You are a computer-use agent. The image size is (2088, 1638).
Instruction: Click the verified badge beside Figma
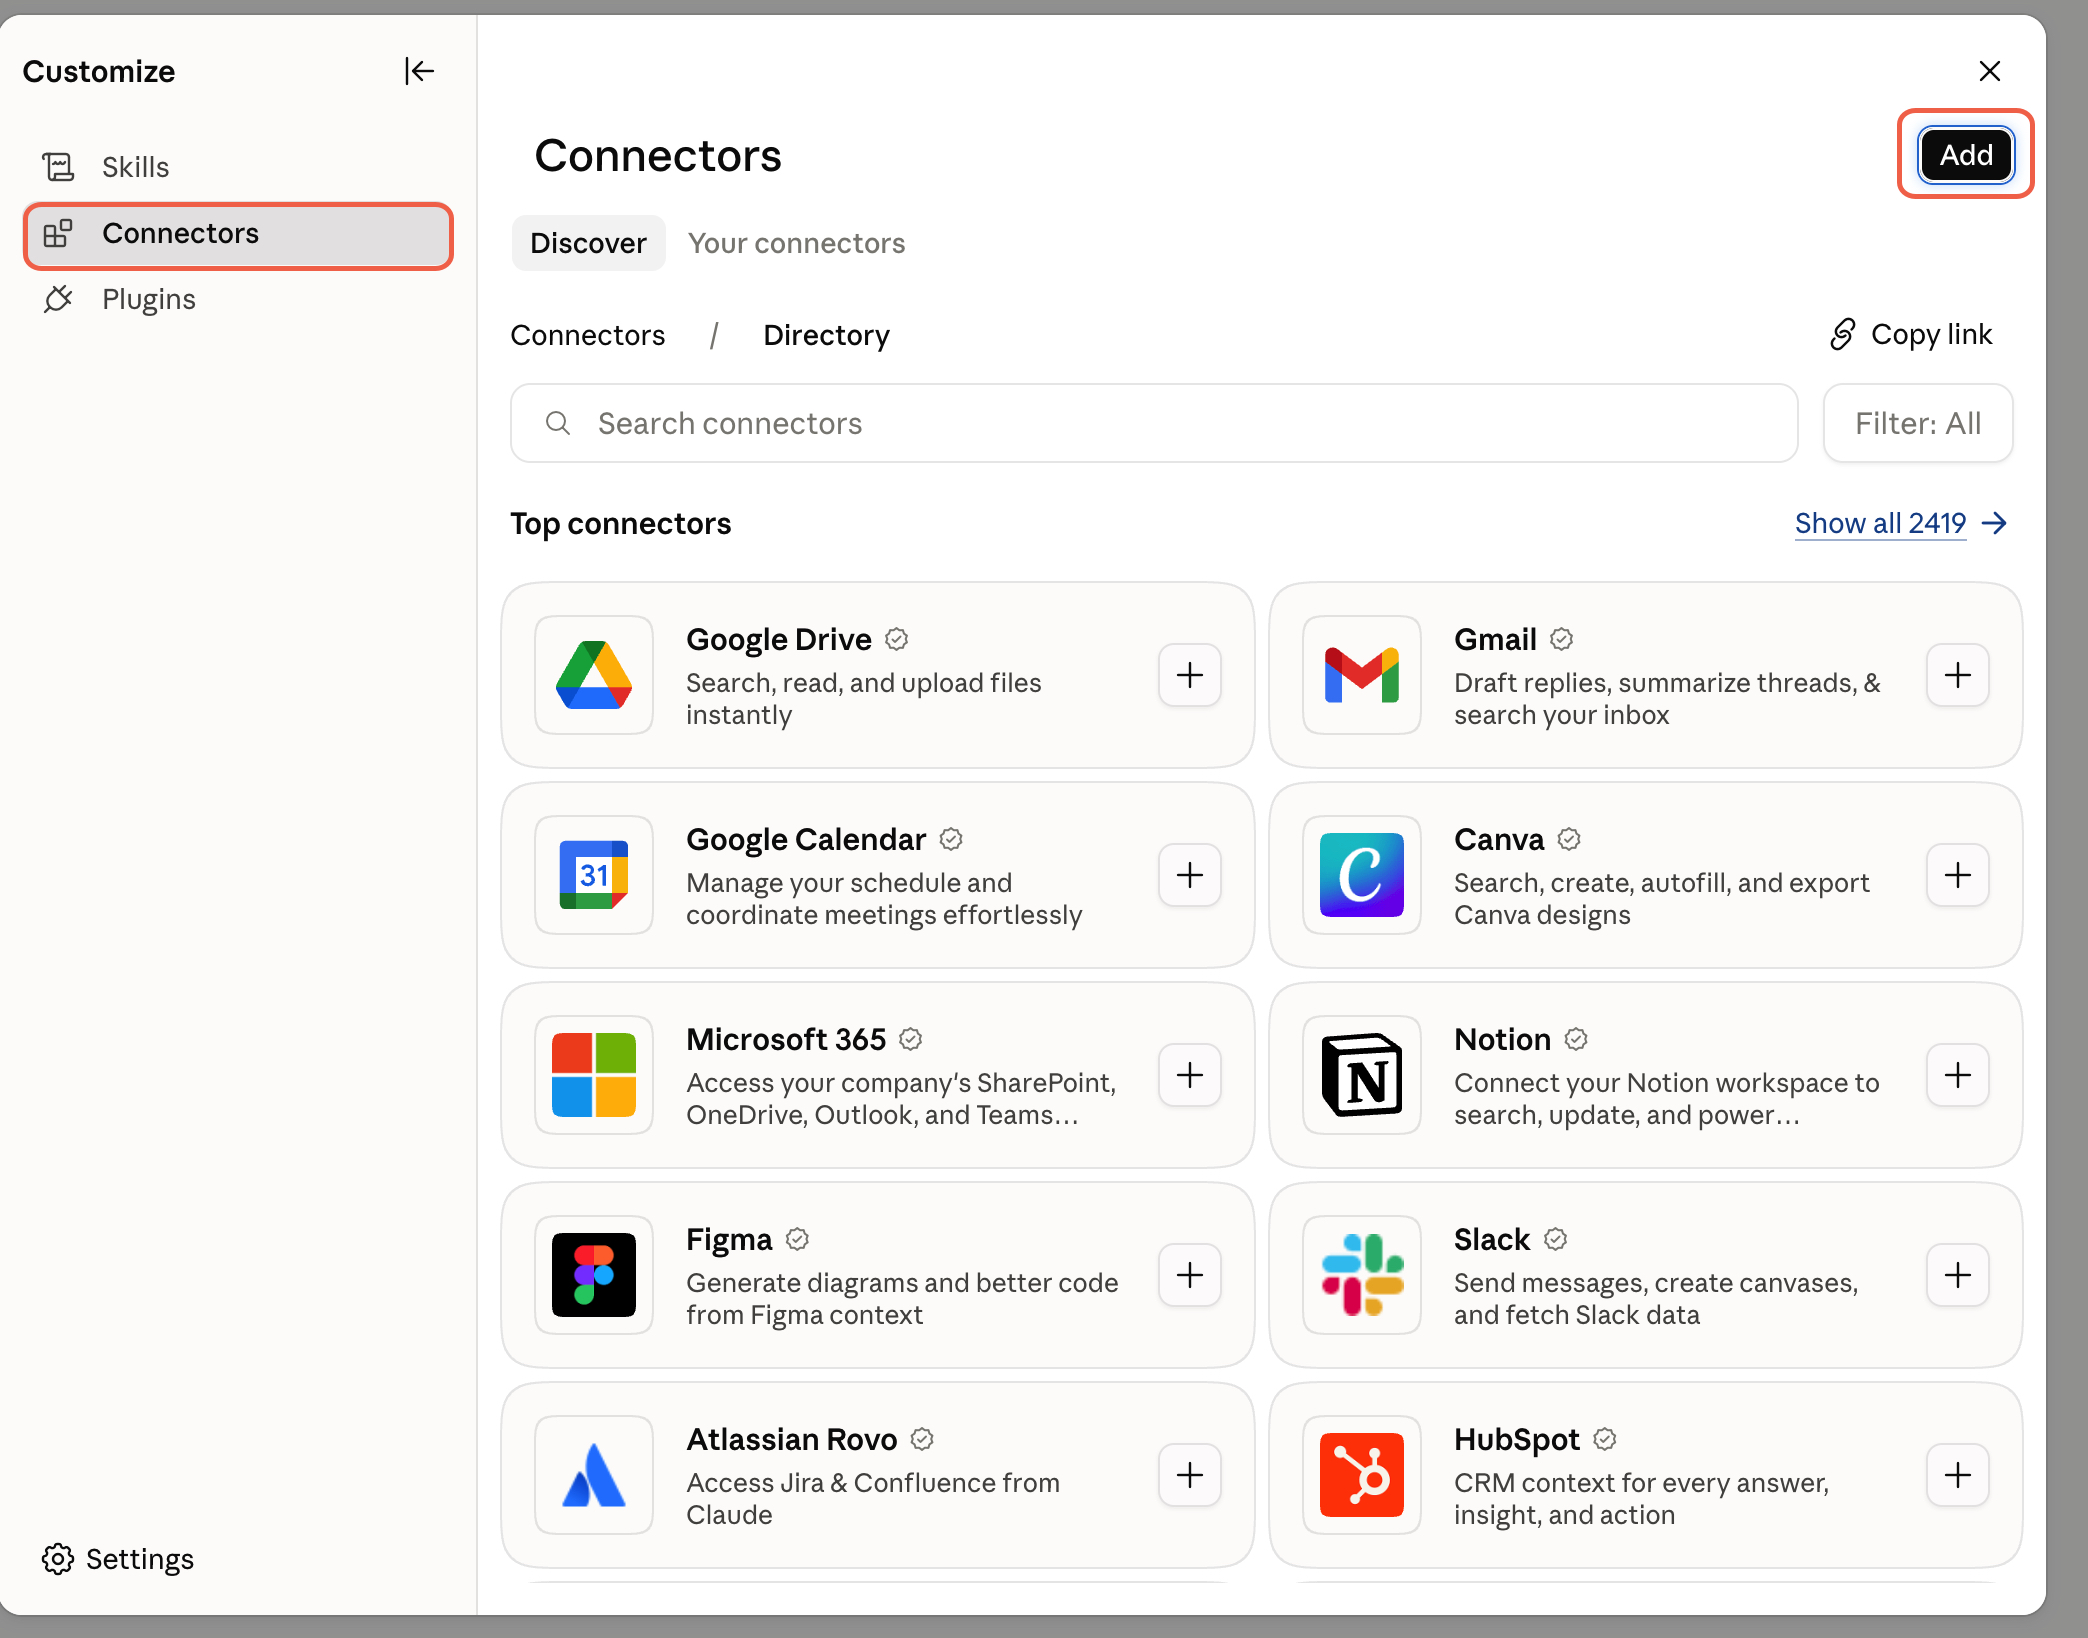tap(797, 1239)
